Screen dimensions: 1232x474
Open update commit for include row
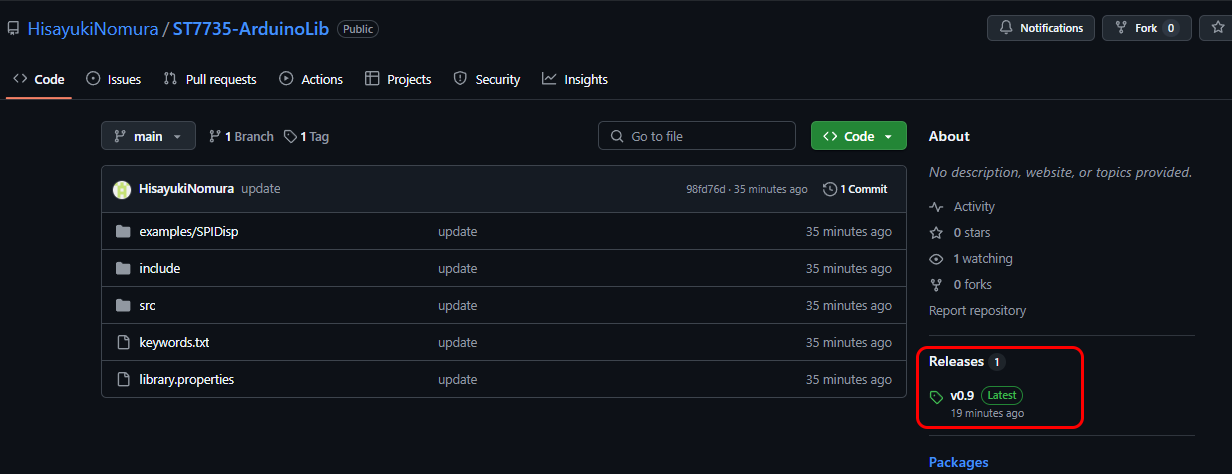[458, 268]
